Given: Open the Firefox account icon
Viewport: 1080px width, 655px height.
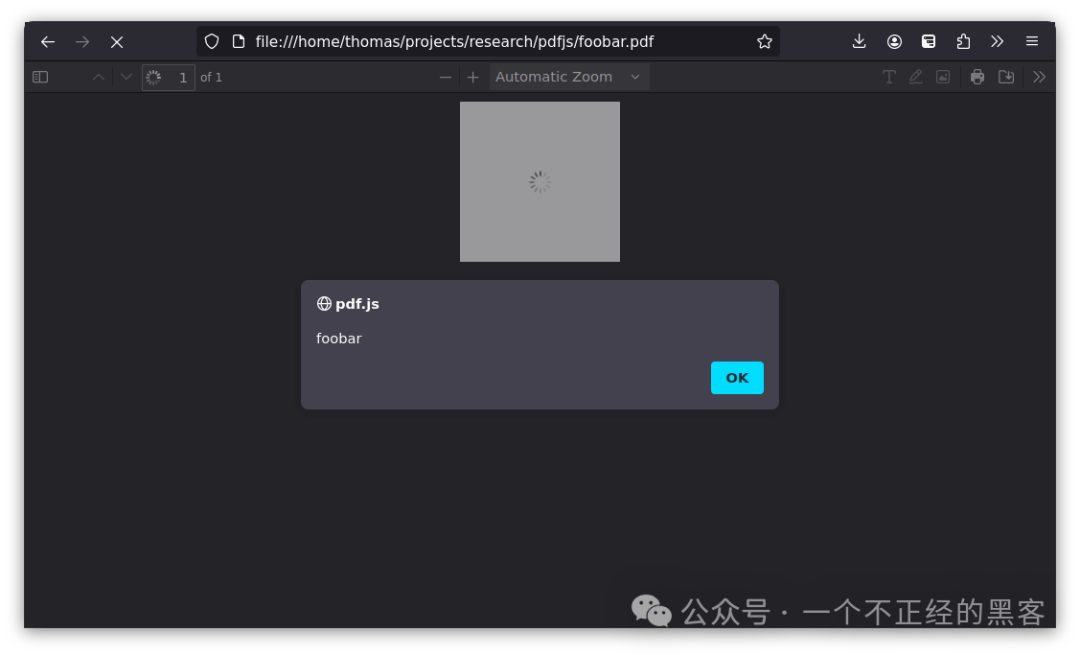Looking at the screenshot, I should pyautogui.click(x=894, y=41).
